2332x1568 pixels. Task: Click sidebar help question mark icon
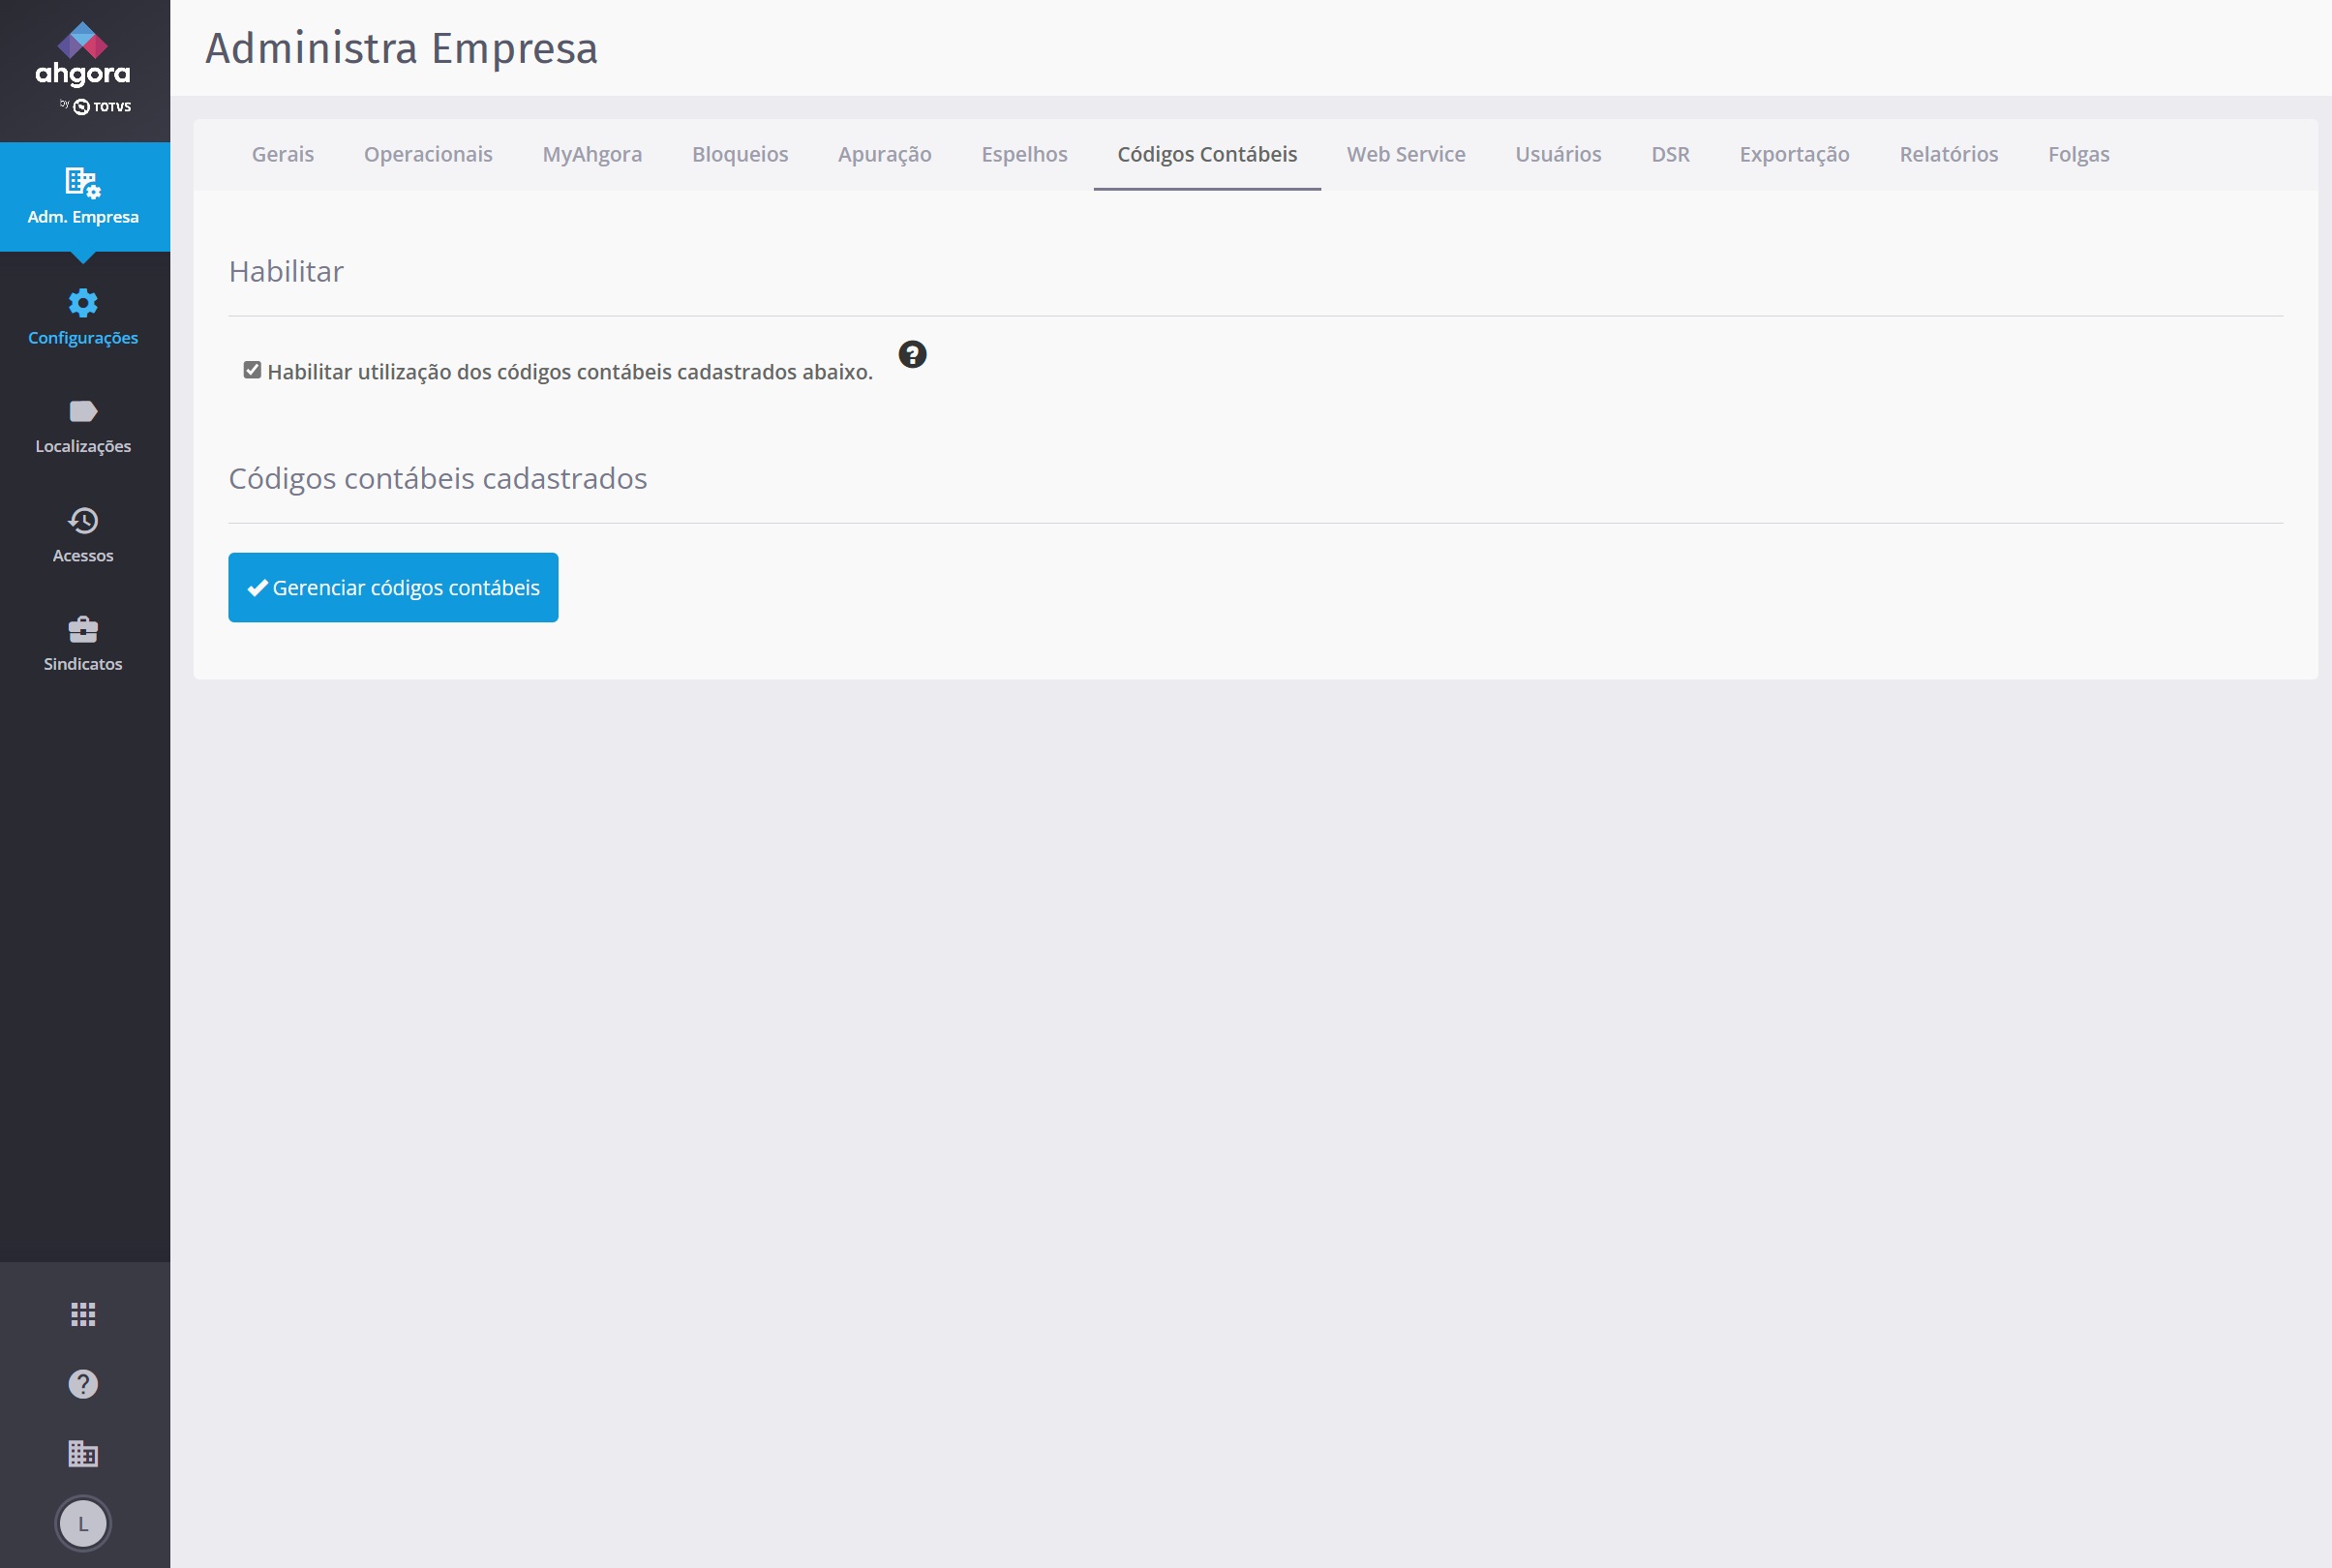click(83, 1384)
